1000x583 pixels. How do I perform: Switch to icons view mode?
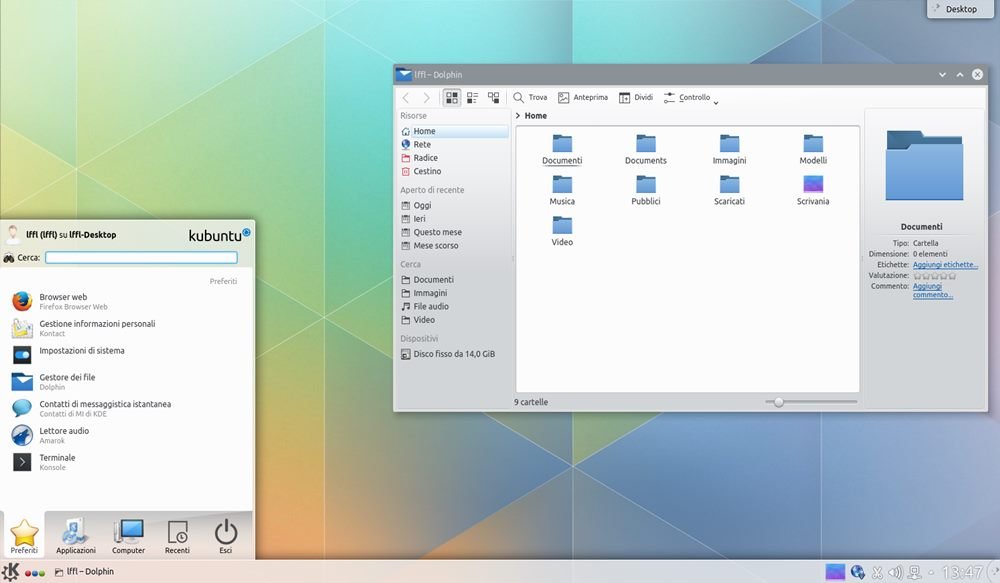pos(451,98)
